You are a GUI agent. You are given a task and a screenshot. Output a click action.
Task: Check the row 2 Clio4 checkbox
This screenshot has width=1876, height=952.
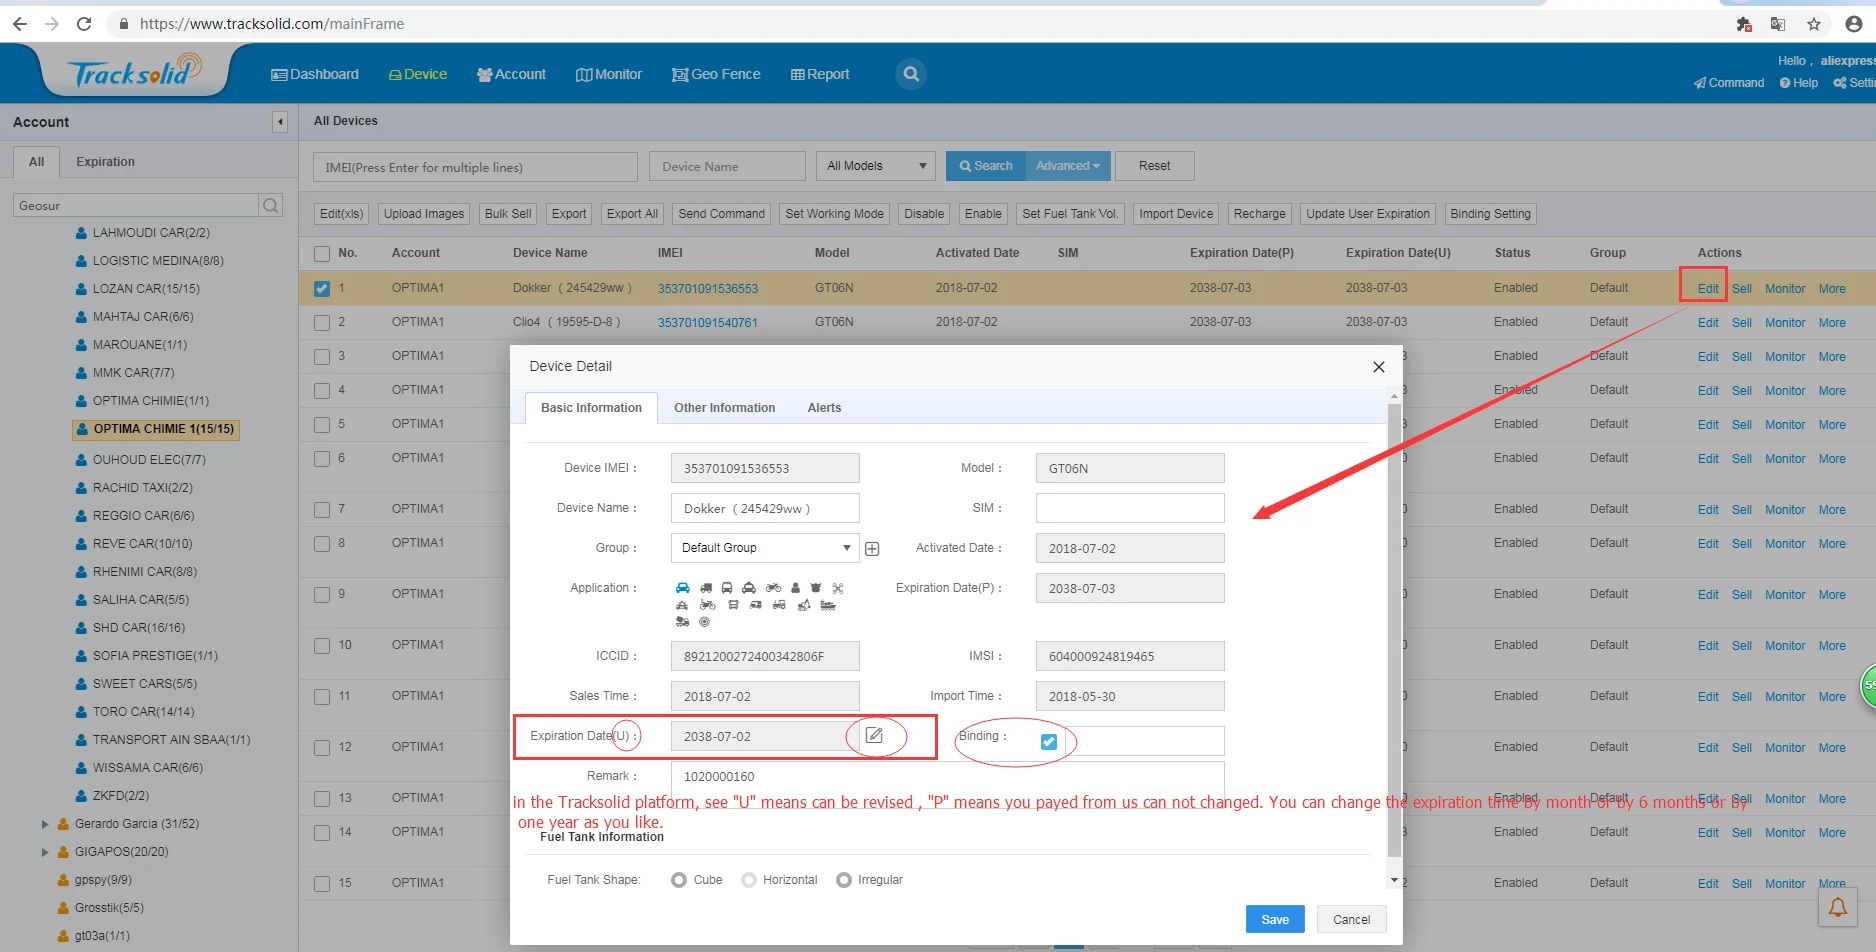[x=322, y=323]
